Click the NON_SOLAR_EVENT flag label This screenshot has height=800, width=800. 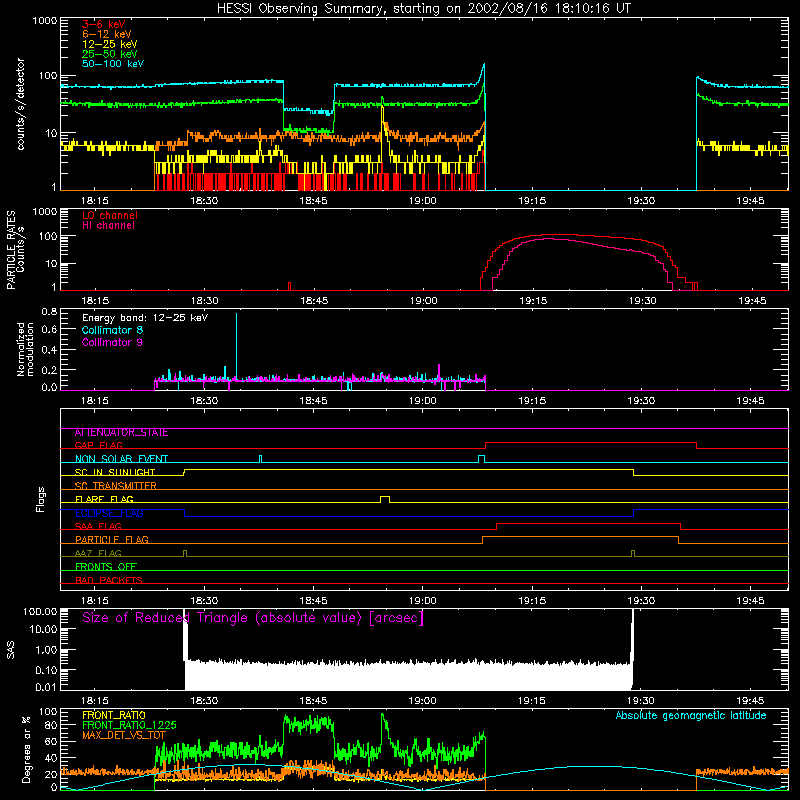click(x=121, y=459)
